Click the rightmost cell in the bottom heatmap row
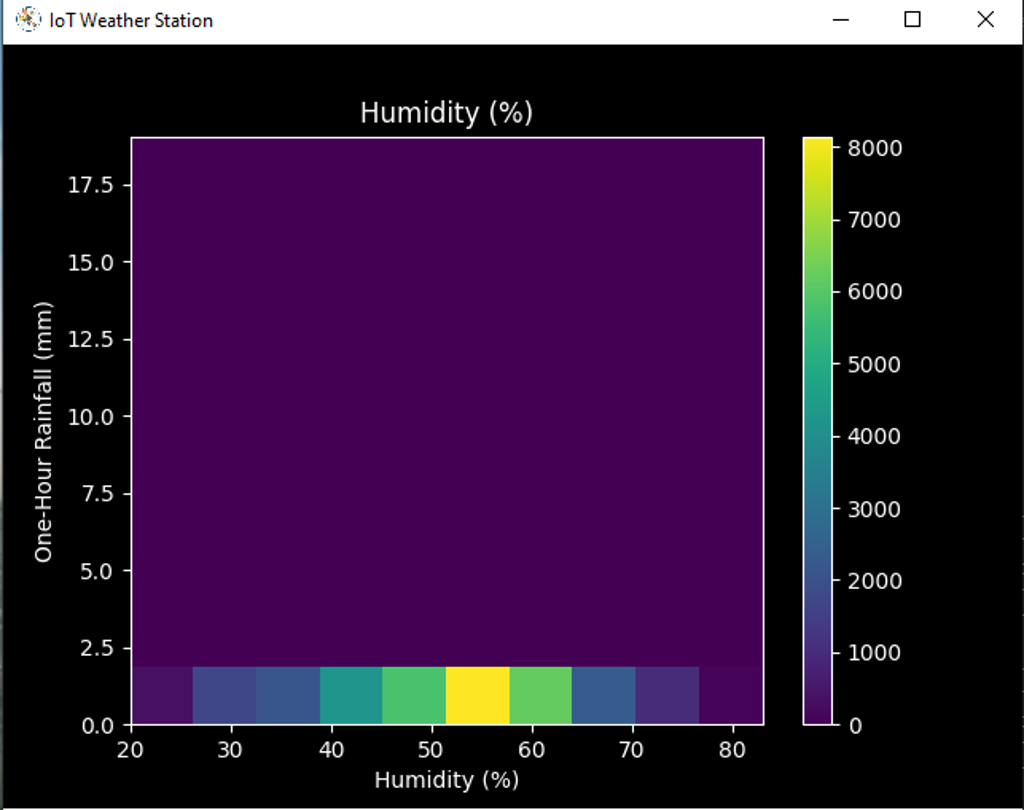The height and width of the screenshot is (810, 1024). tap(731, 695)
